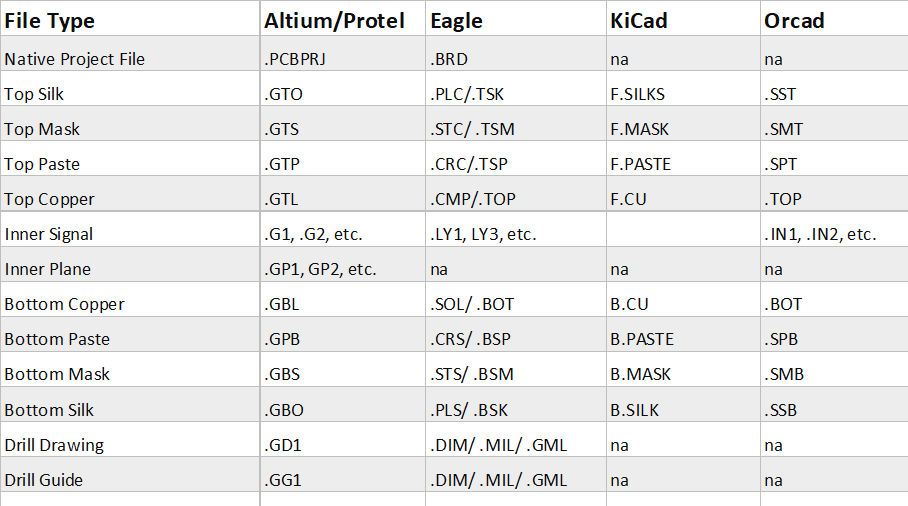Image resolution: width=908 pixels, height=506 pixels.
Task: Select the Altium/Protel header cell
Action: point(334,20)
